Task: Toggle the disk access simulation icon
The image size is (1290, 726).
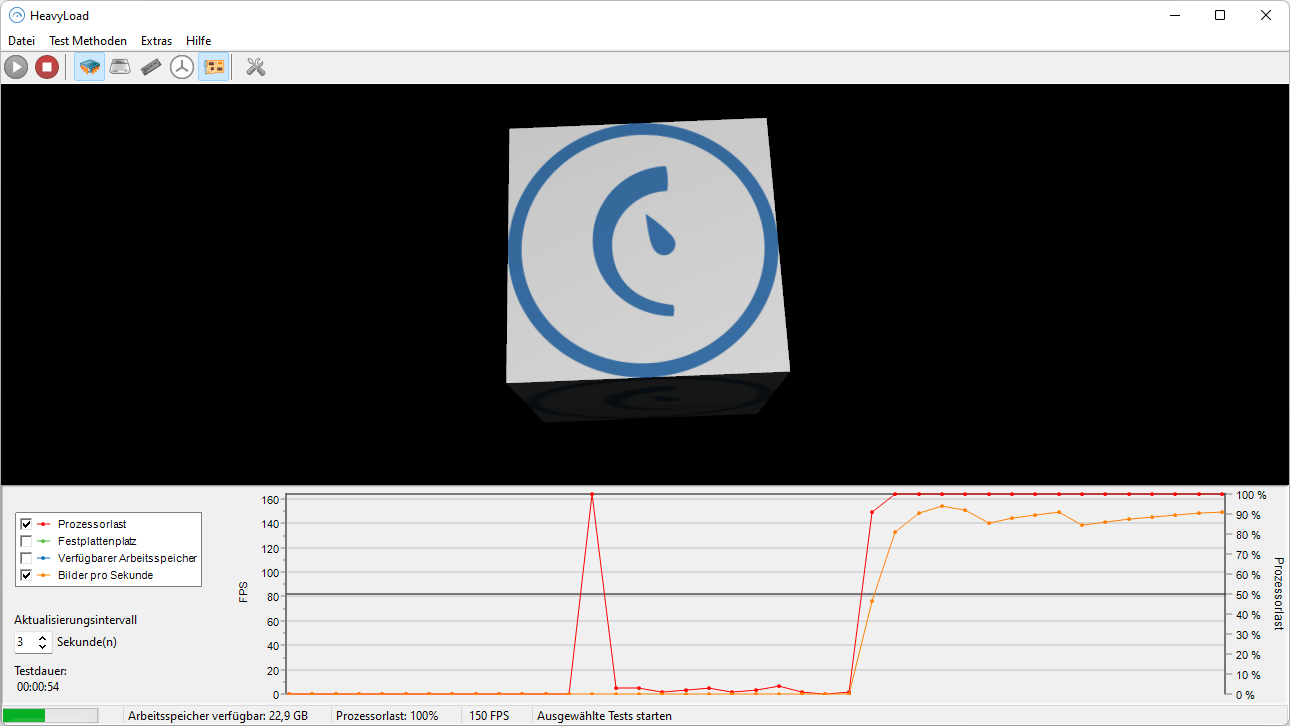Action: click(x=182, y=67)
